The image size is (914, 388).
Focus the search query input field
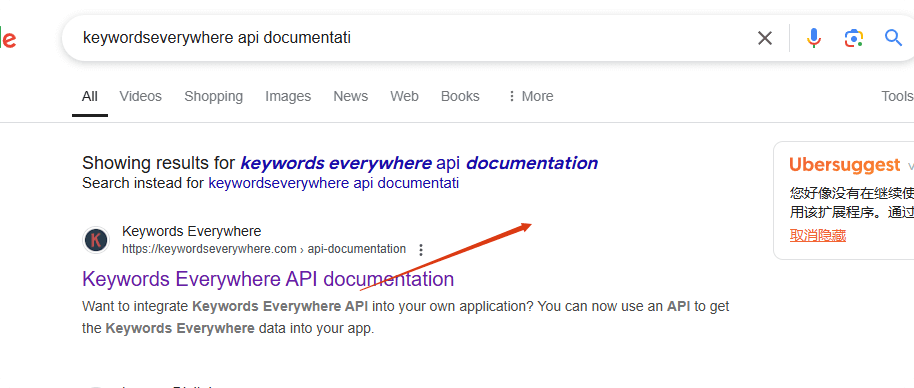click(x=408, y=38)
